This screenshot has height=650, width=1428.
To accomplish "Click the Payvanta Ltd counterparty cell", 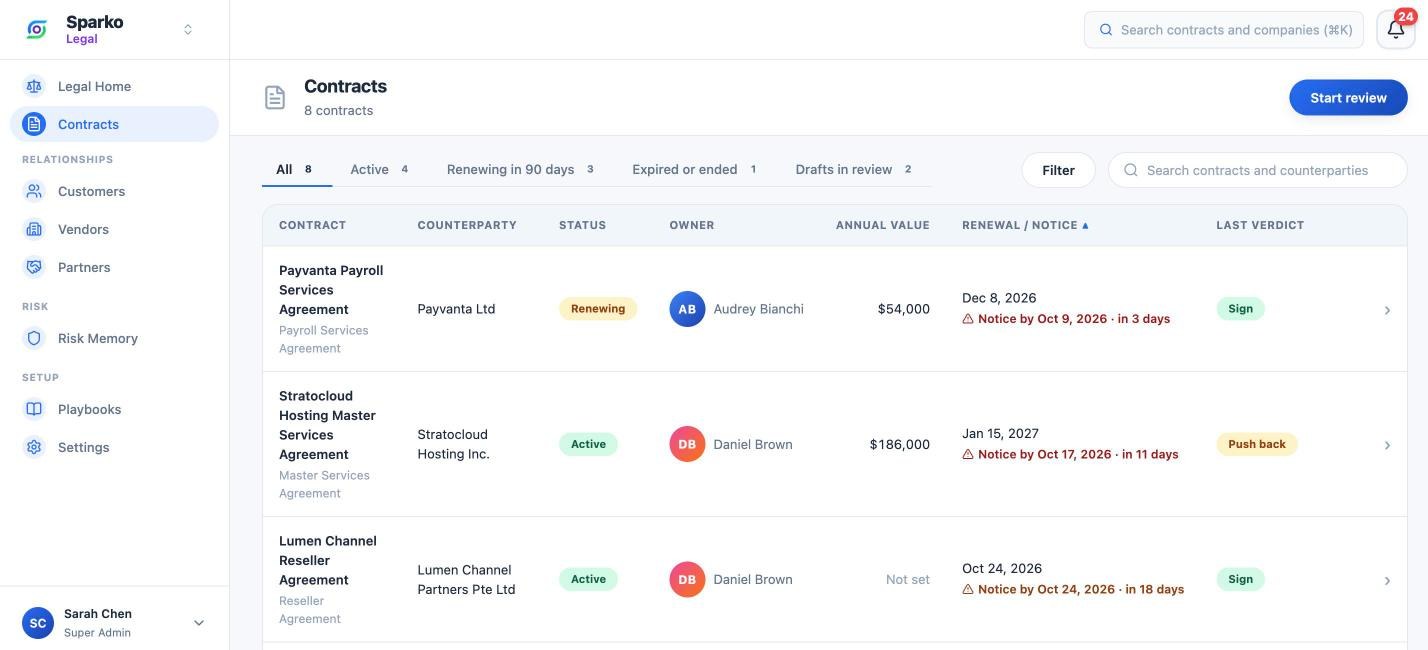I will coord(457,309).
